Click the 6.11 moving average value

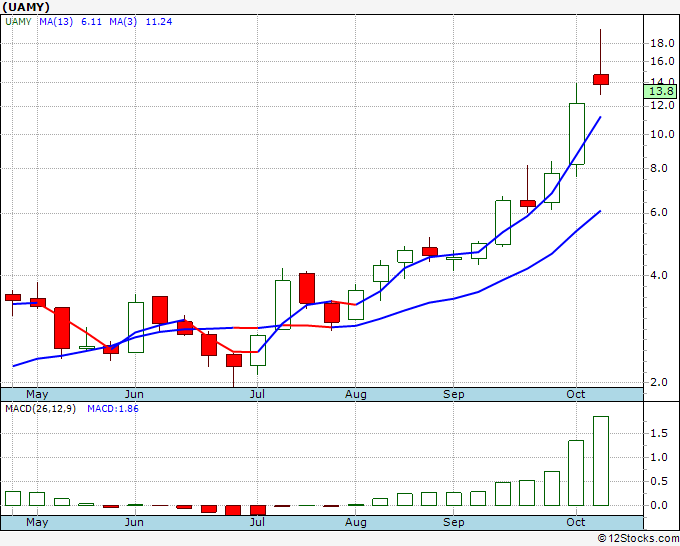click(x=92, y=22)
